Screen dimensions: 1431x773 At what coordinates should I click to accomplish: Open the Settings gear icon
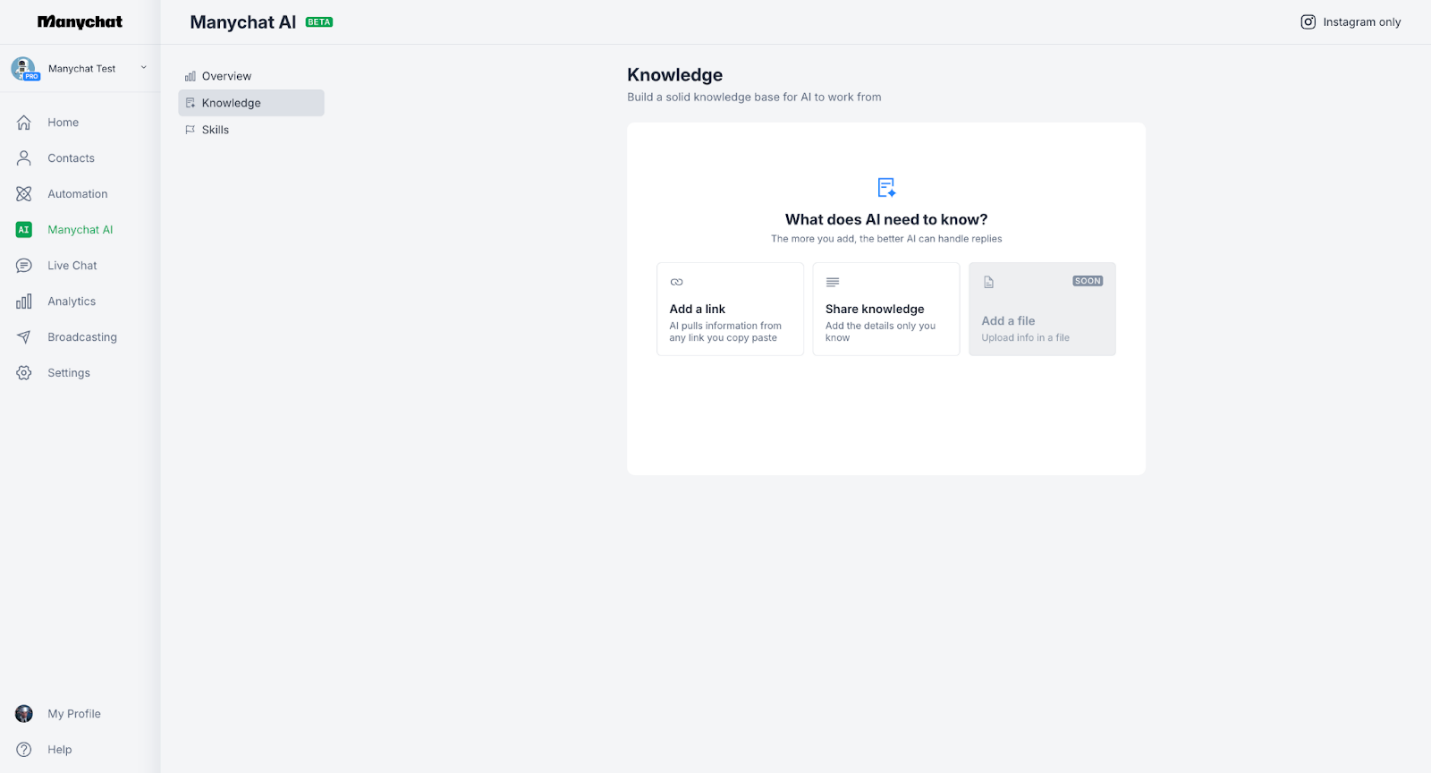pyautogui.click(x=24, y=372)
